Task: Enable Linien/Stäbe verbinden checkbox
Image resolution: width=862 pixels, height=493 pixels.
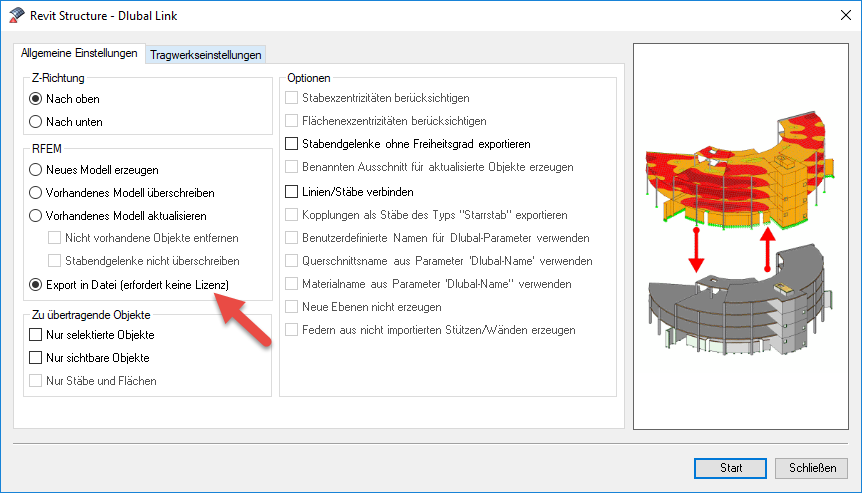Action: 291,192
